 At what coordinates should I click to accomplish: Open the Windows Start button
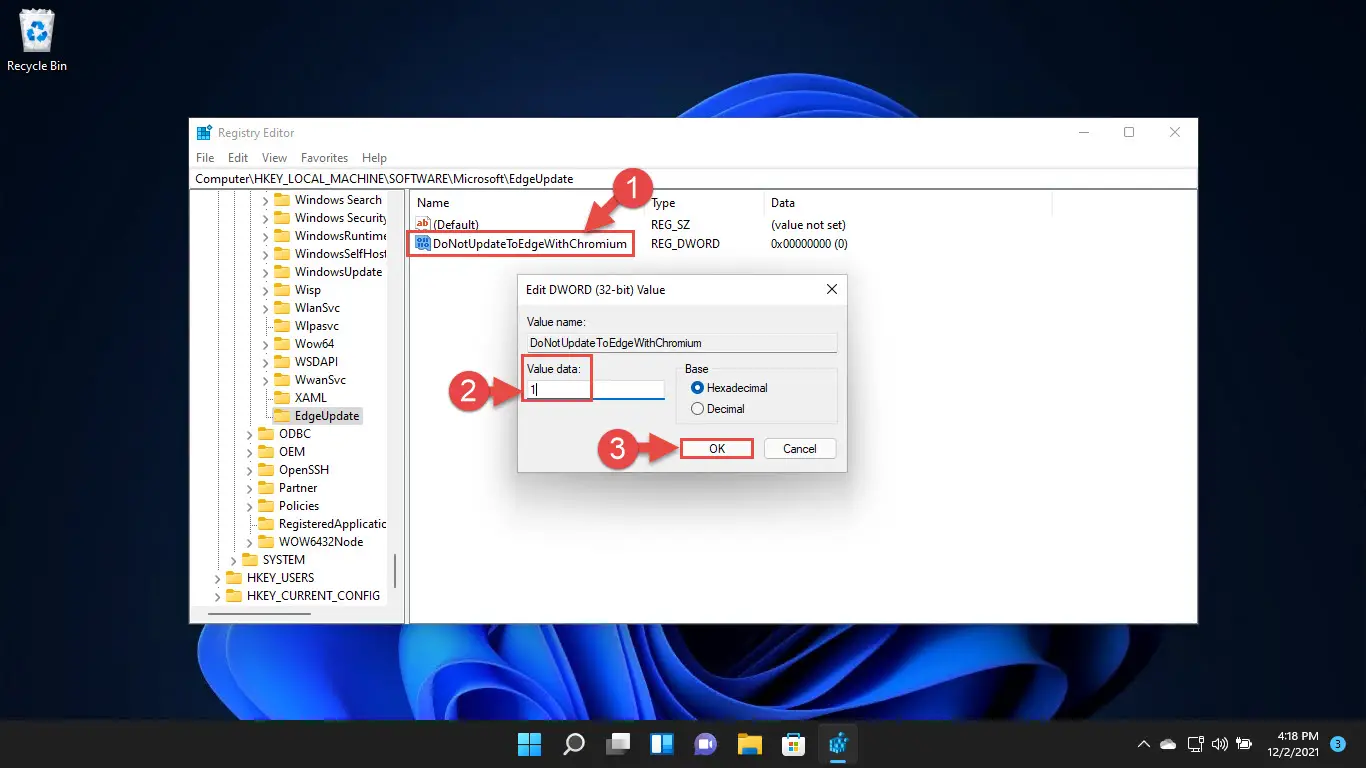pos(529,744)
